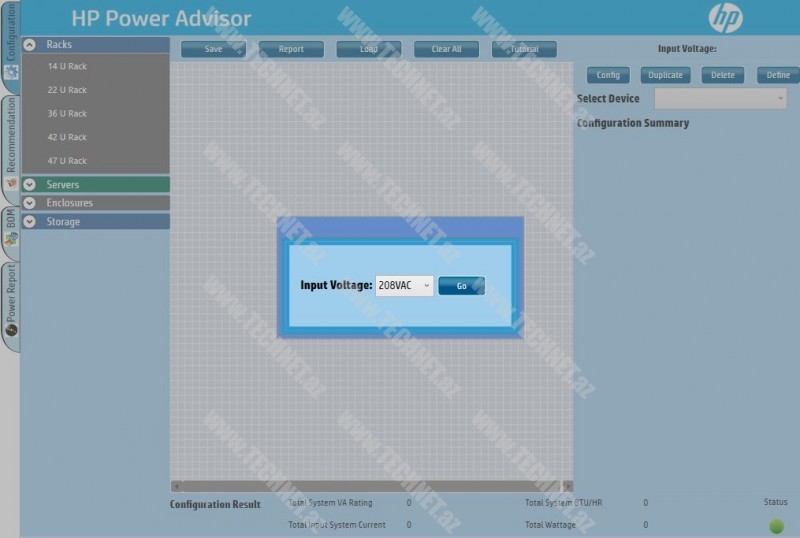Open the Configuration side tab
Image resolution: width=800 pixels, height=538 pixels.
(10, 46)
